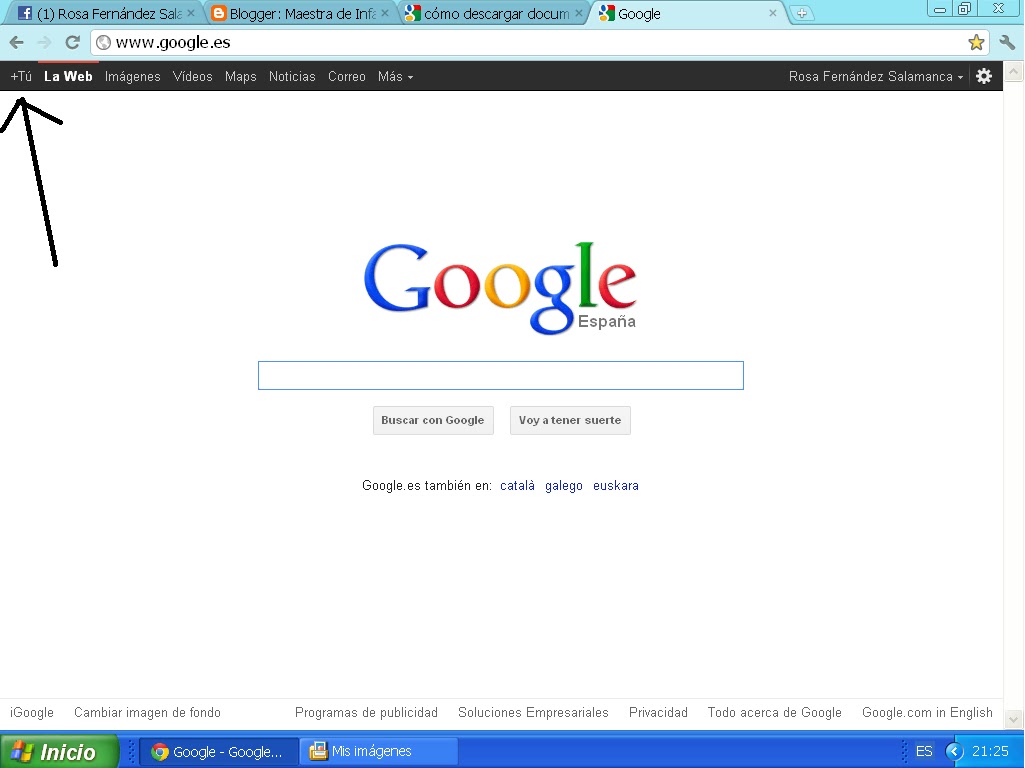Open Chrome's wrench settings menu
Image resolution: width=1025 pixels, height=768 pixels.
point(1007,42)
